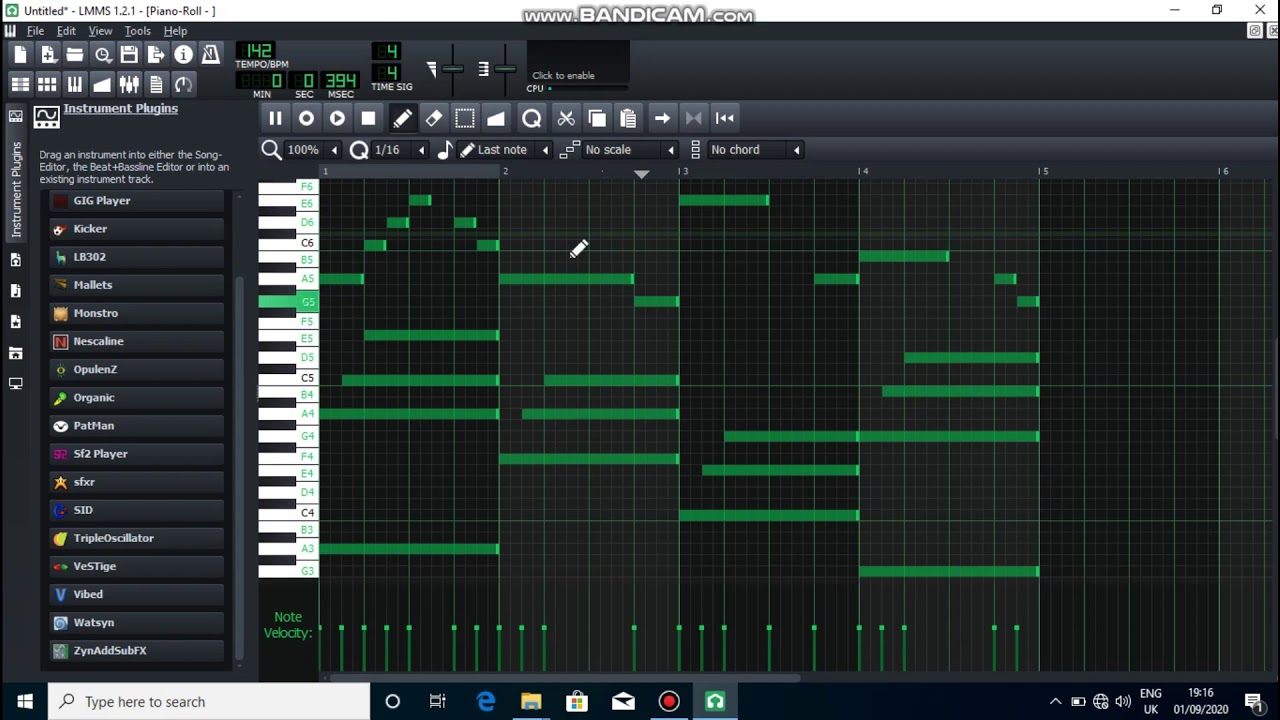Toggle the loop points button
The width and height of the screenshot is (1280, 720).
tap(693, 118)
